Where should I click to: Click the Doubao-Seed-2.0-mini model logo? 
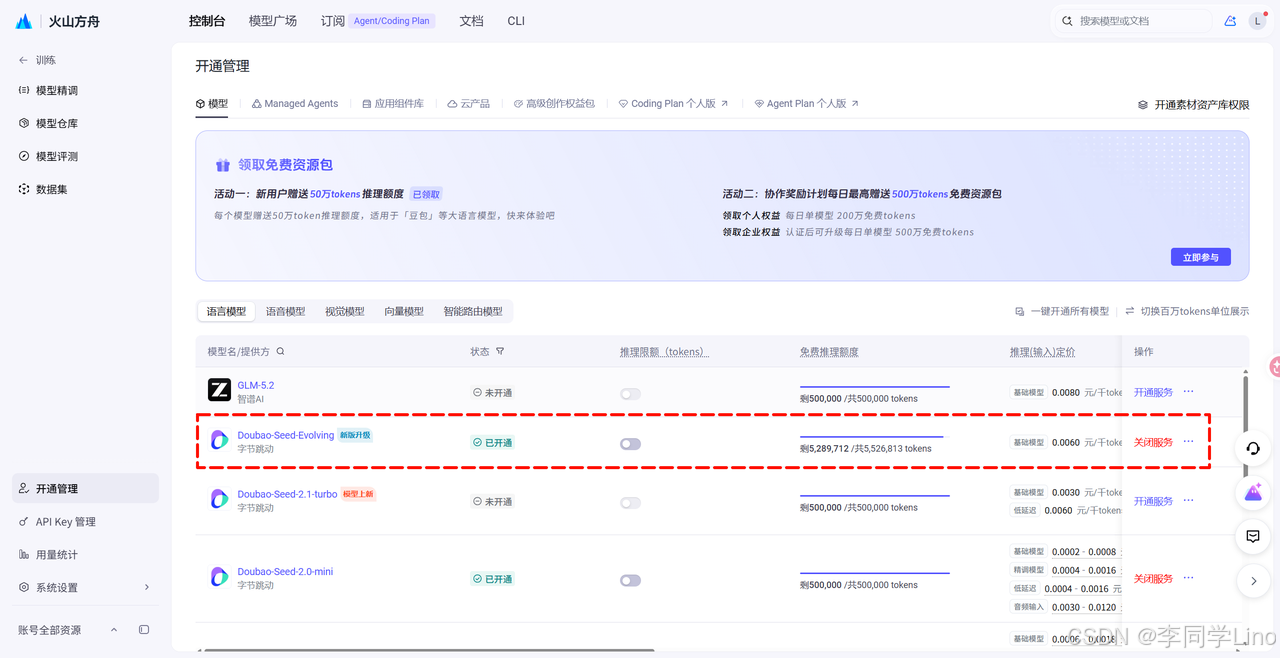point(219,577)
